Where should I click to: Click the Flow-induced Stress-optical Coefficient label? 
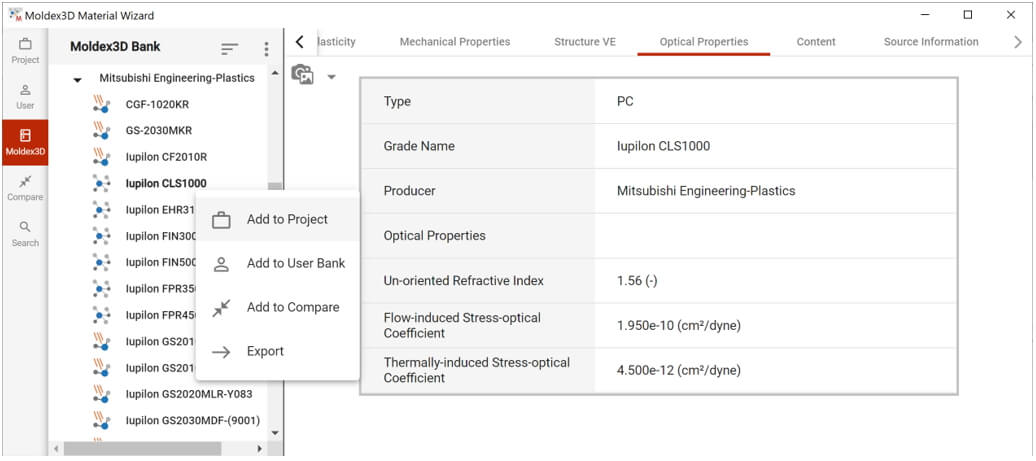[x=462, y=326]
